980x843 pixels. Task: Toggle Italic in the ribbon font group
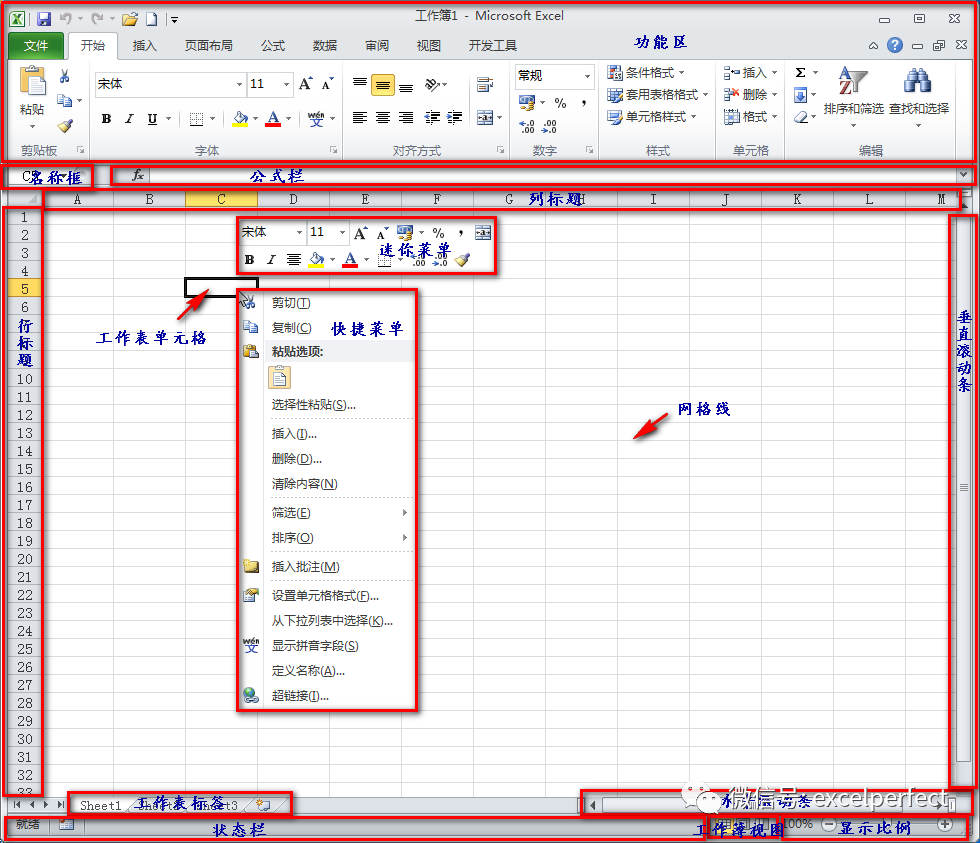pyautogui.click(x=129, y=118)
